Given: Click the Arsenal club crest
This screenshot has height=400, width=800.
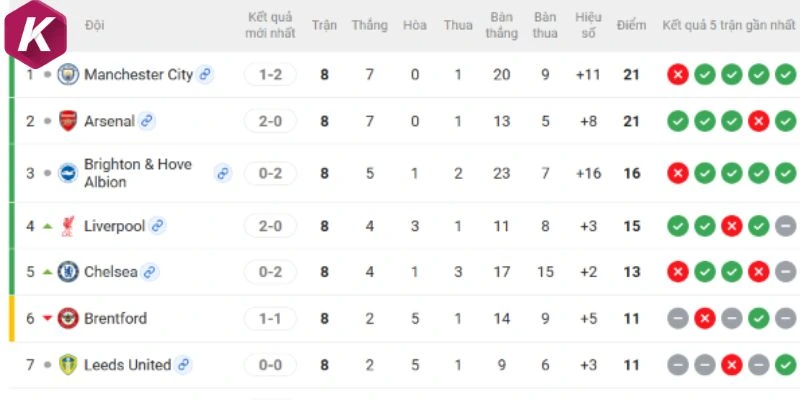Looking at the screenshot, I should pyautogui.click(x=68, y=121).
